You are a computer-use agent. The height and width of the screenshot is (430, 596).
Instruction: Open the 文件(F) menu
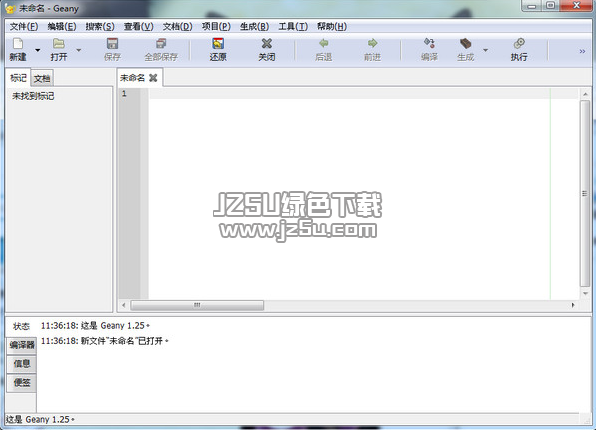[24, 27]
